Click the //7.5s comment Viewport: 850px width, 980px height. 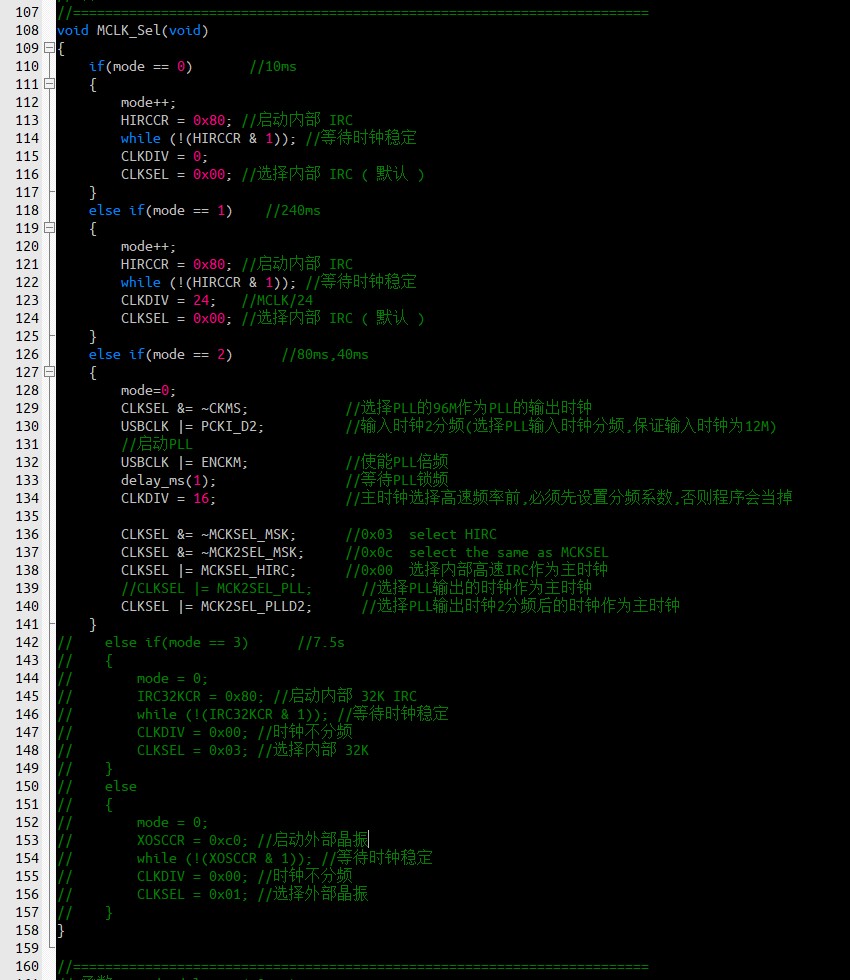pyautogui.click(x=321, y=642)
